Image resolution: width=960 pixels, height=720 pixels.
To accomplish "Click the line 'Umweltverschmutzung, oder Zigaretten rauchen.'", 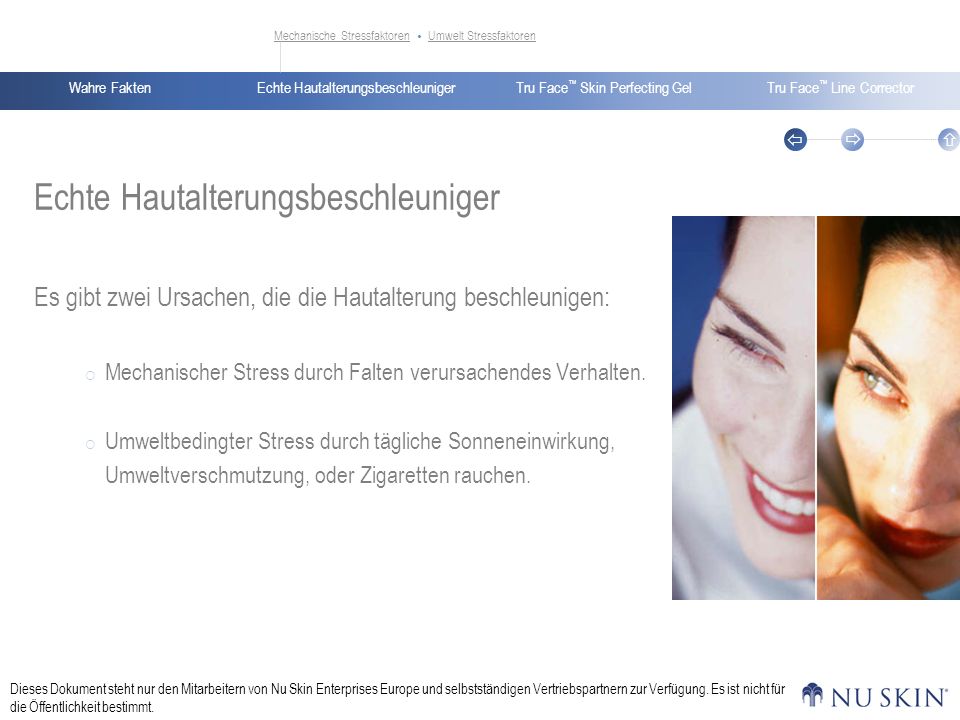I will tap(318, 475).
